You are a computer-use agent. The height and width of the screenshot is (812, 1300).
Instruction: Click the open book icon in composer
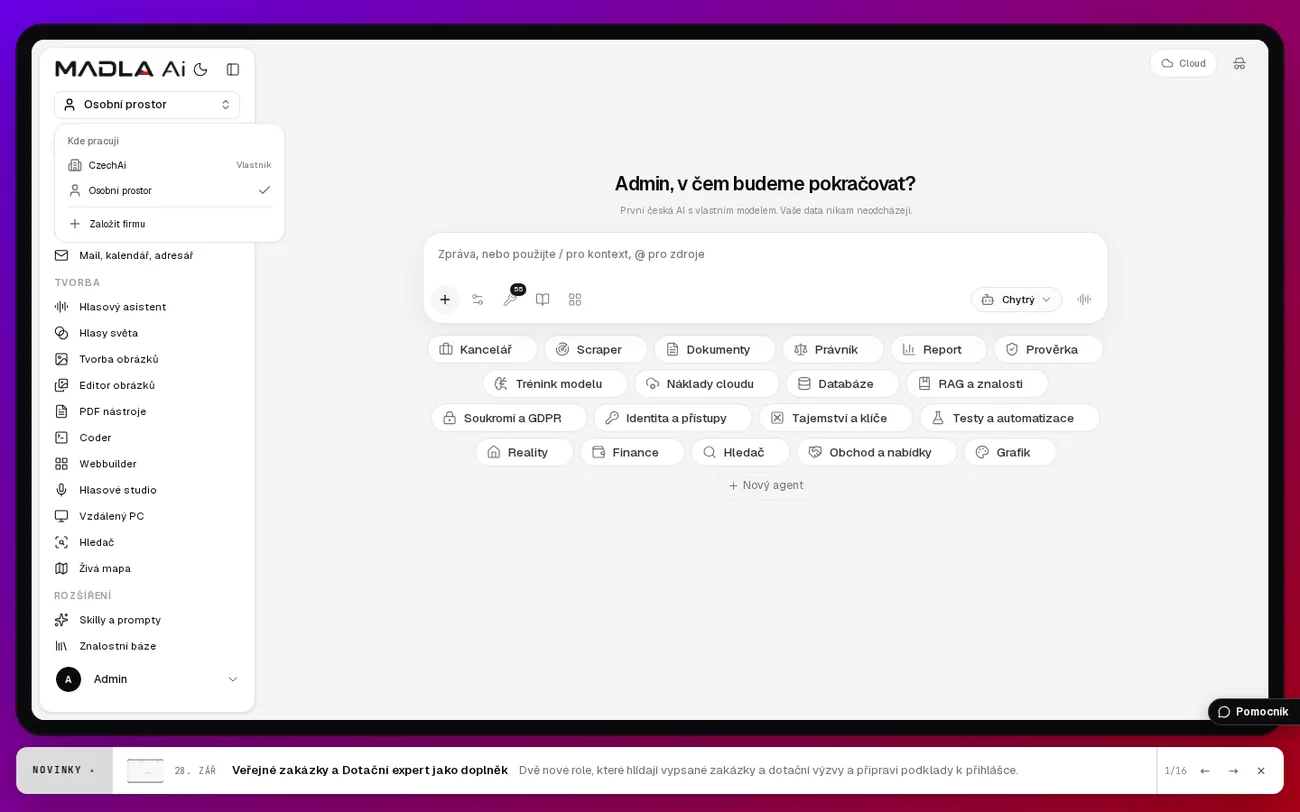[543, 299]
